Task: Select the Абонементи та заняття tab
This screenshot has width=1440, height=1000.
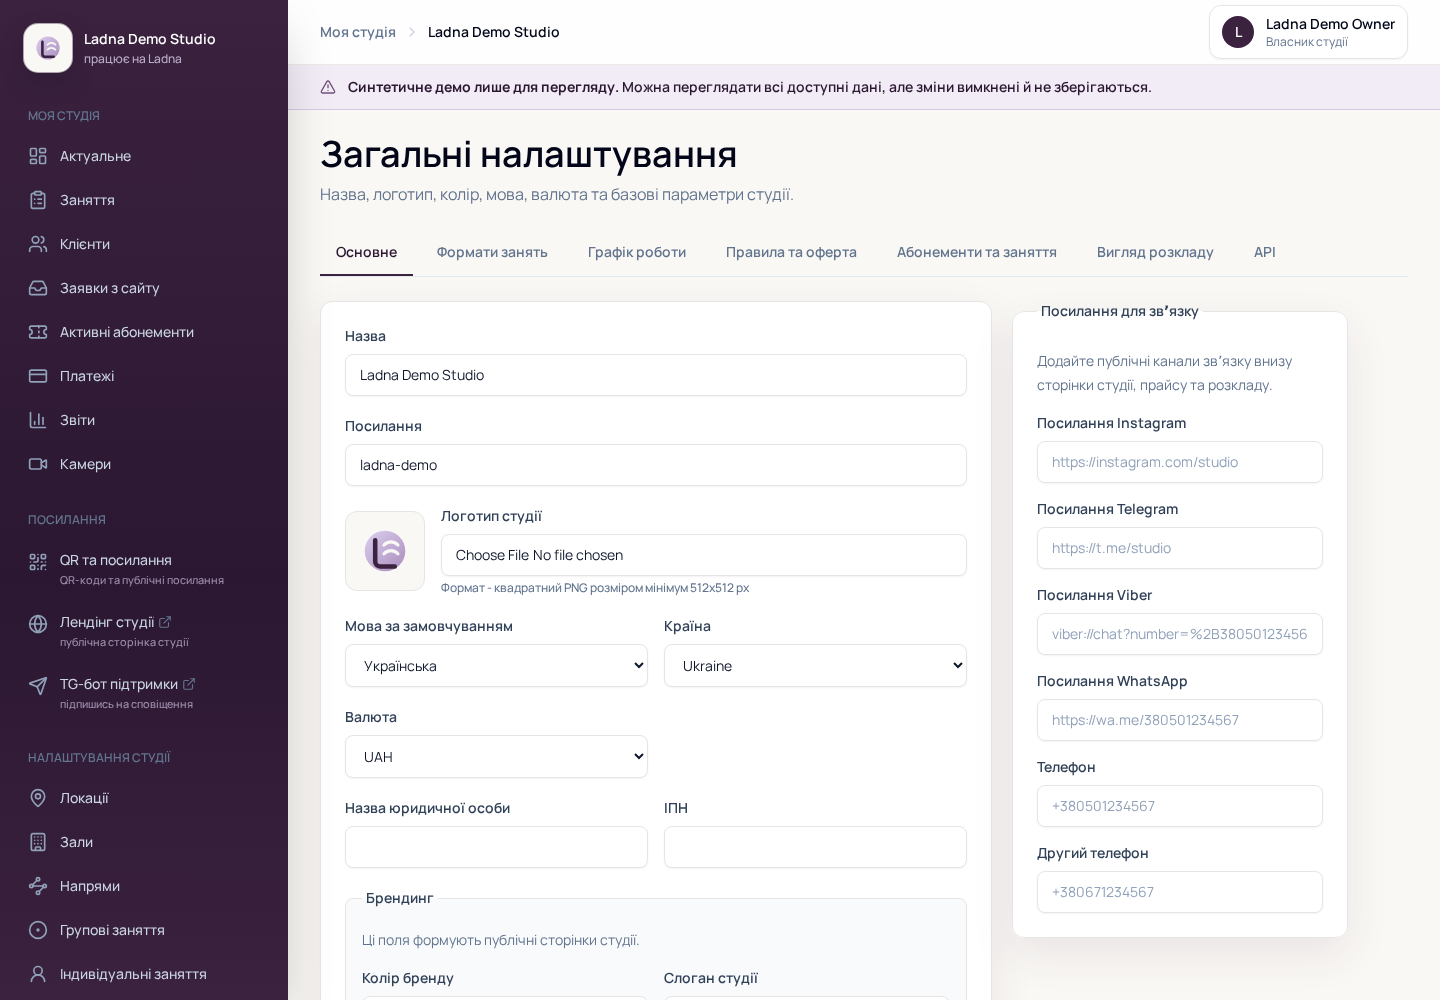Action: (x=977, y=252)
